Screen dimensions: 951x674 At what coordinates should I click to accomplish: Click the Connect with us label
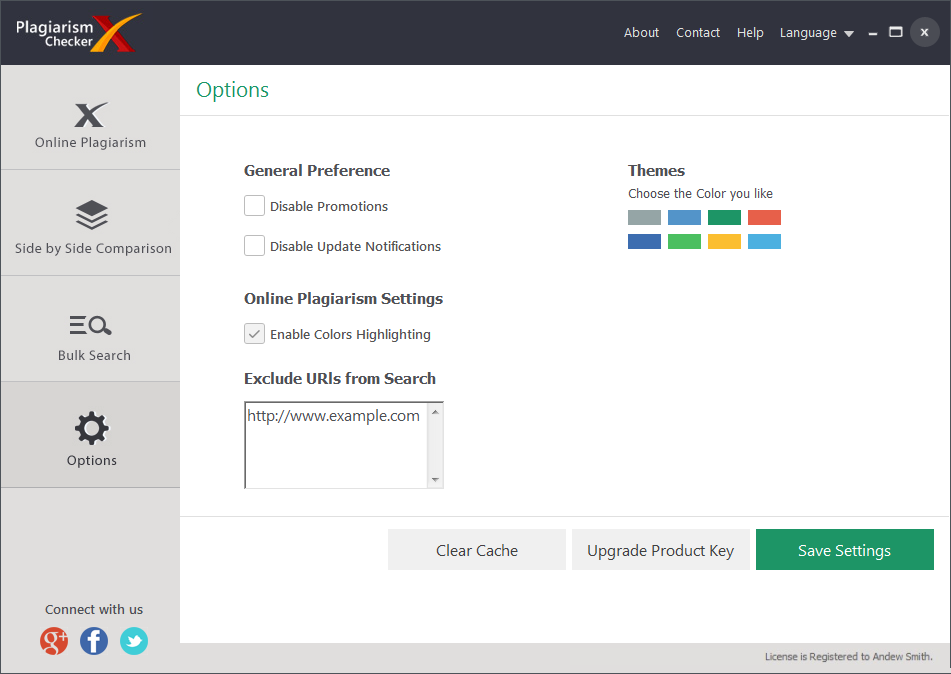click(94, 609)
